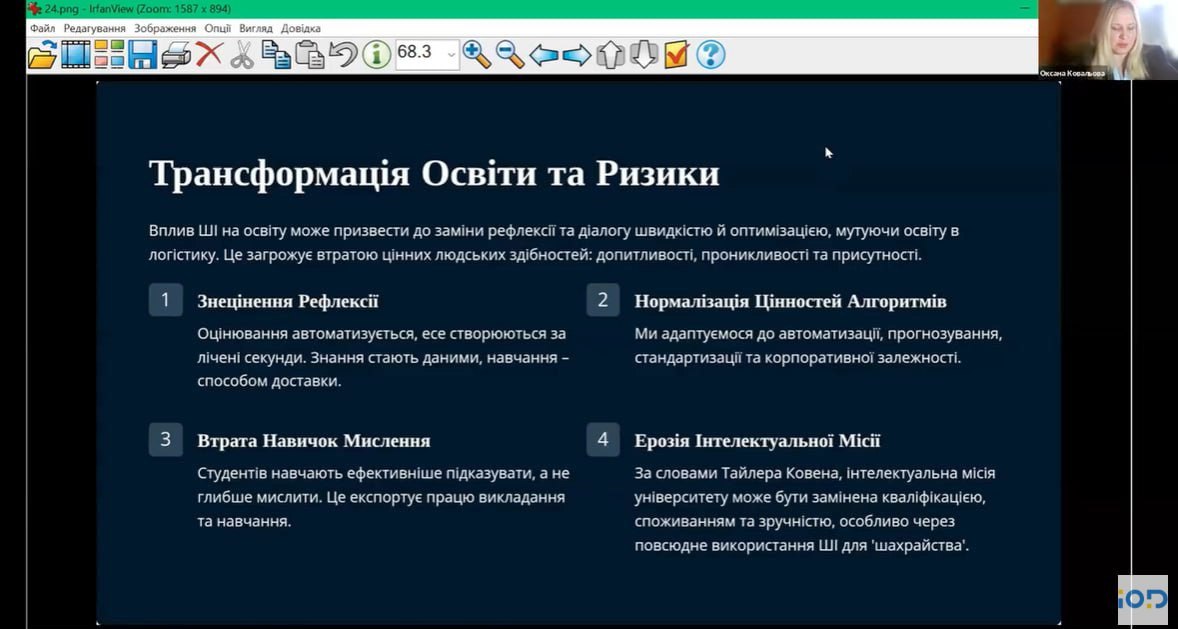Show thumbnails with the grid icon
The image size is (1178, 629).
[109, 54]
